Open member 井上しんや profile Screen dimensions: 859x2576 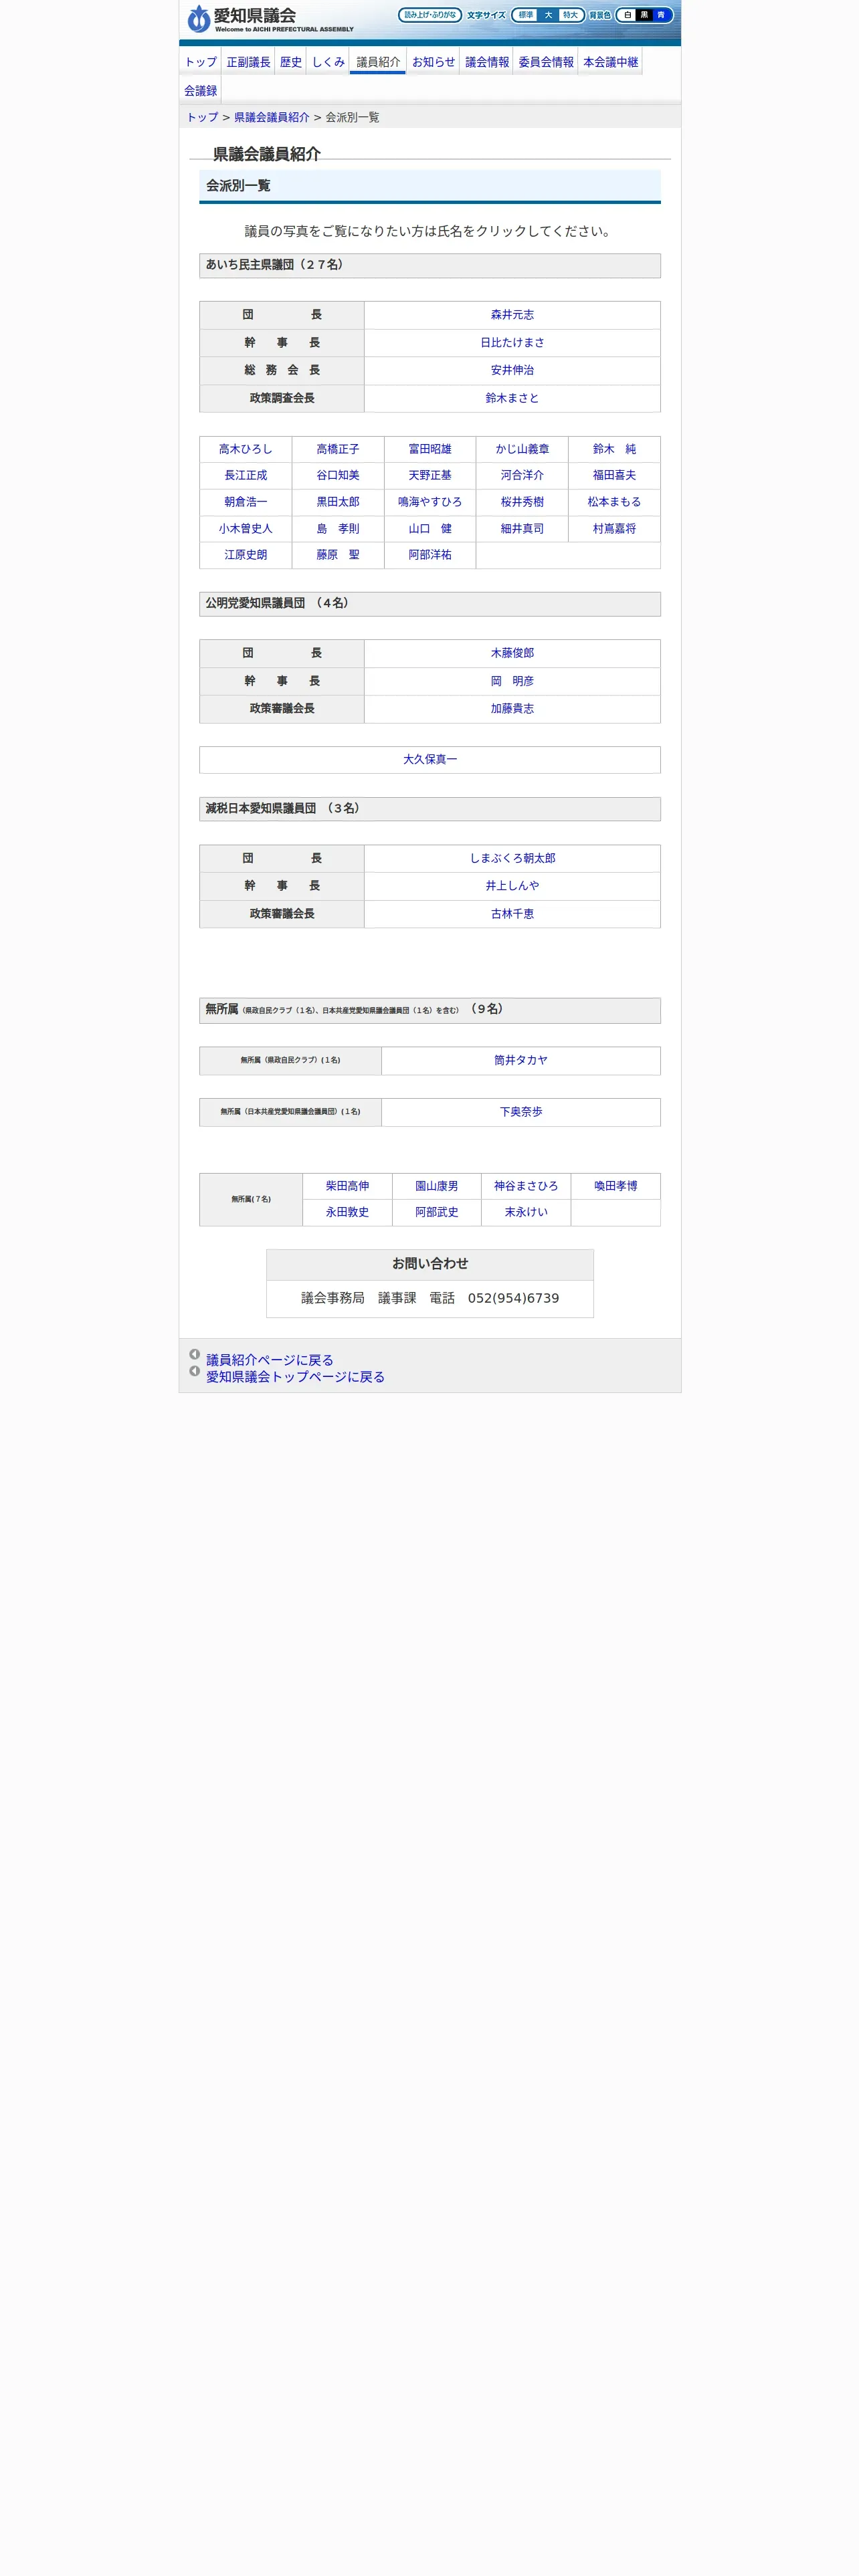point(512,886)
